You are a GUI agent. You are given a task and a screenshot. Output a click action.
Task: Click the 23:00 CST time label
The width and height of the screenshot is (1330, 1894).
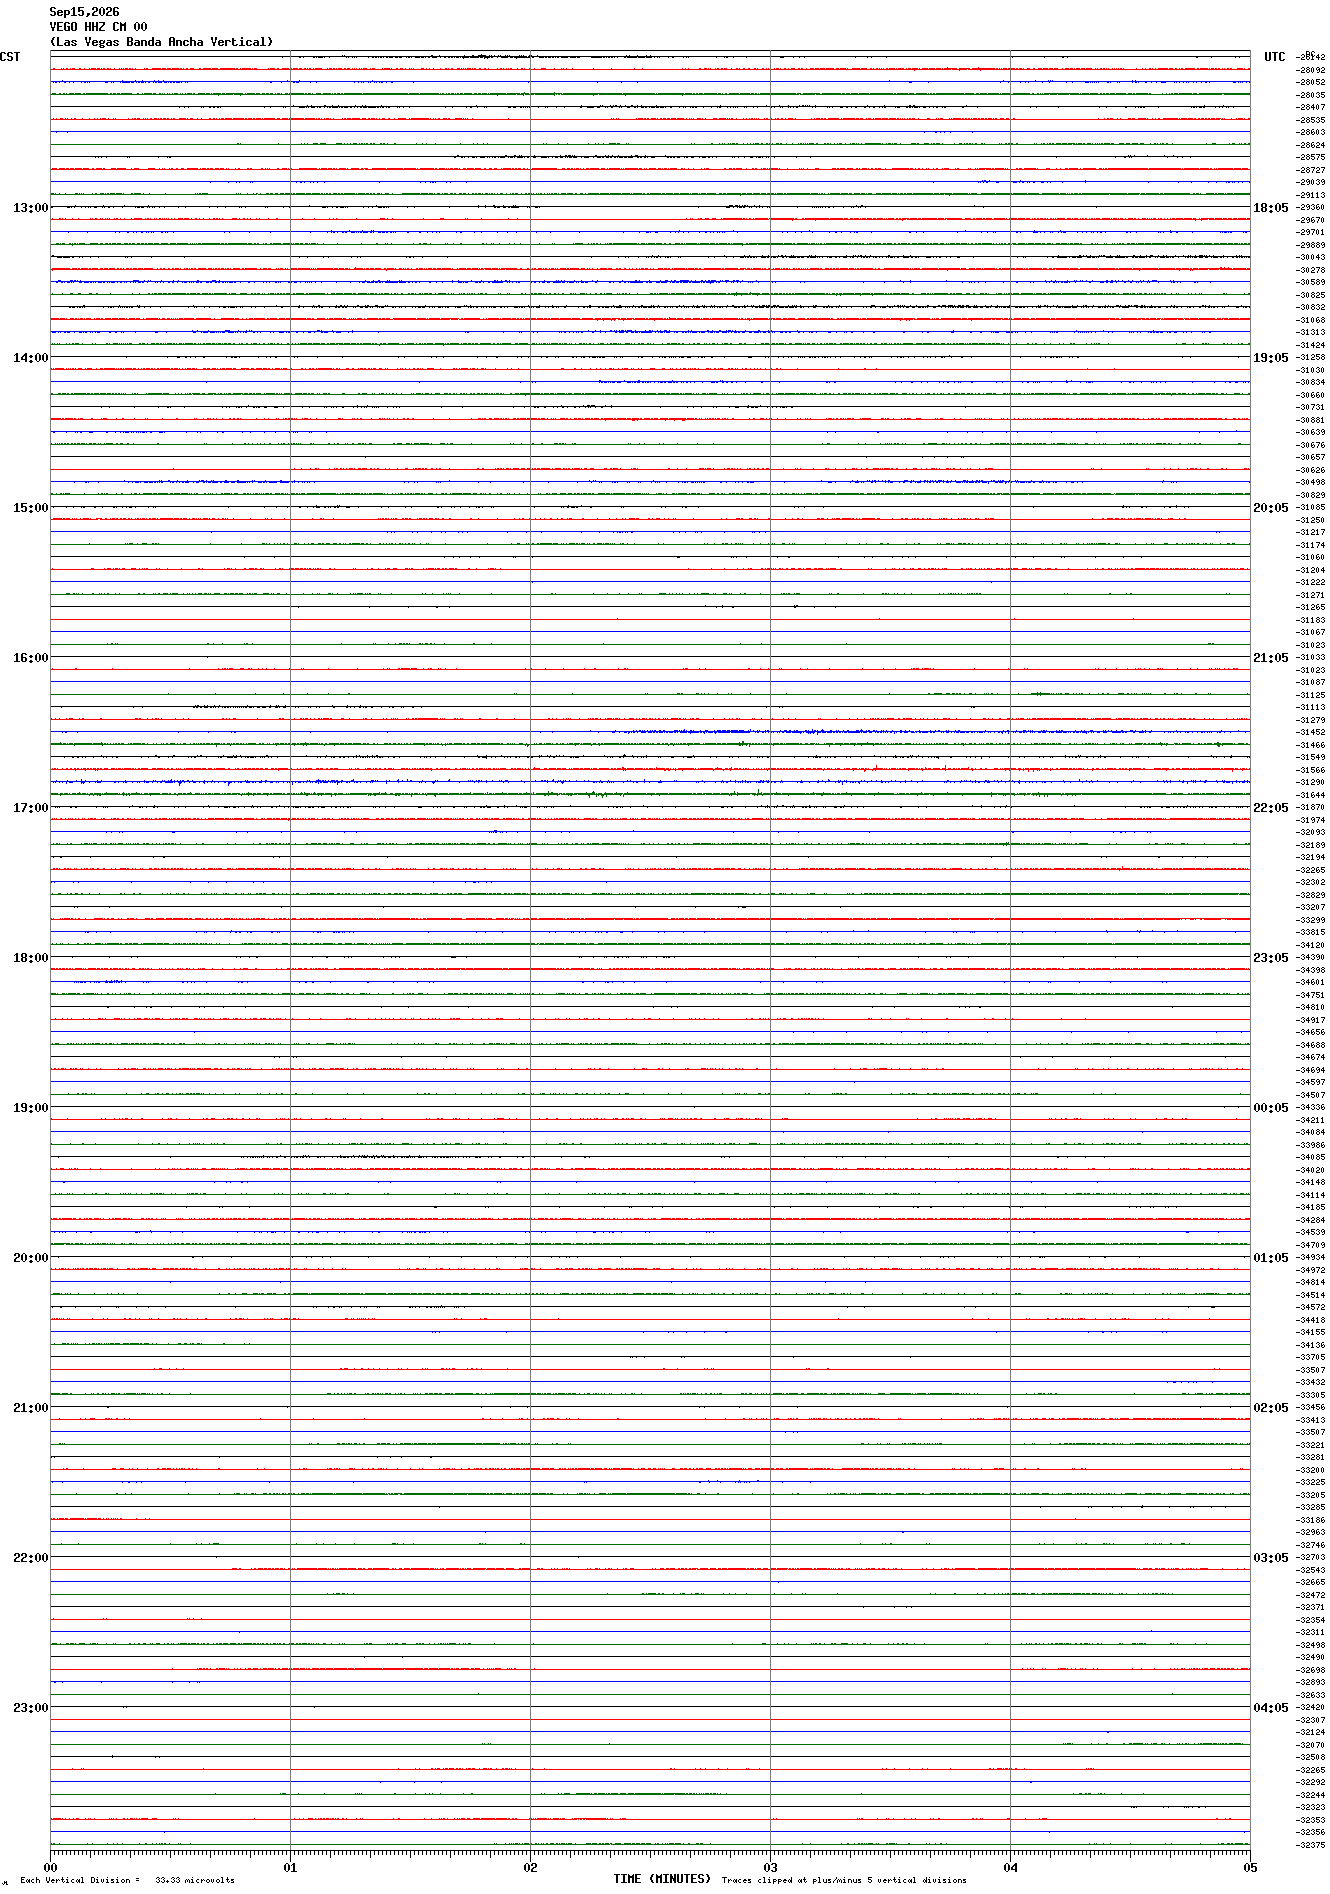pos(30,1708)
